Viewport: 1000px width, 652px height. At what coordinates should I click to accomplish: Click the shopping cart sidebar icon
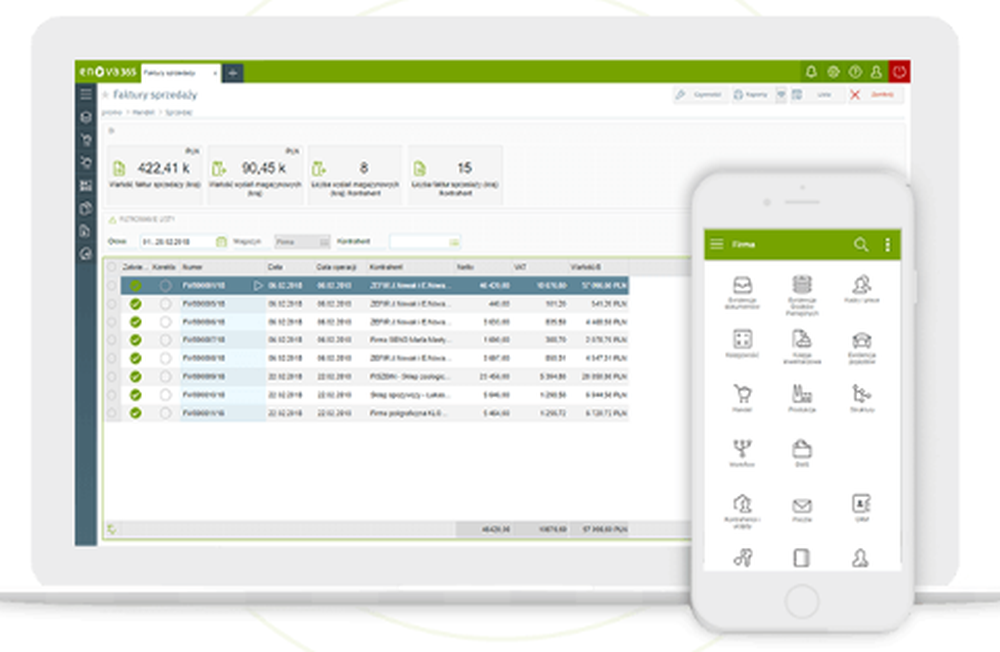click(85, 140)
